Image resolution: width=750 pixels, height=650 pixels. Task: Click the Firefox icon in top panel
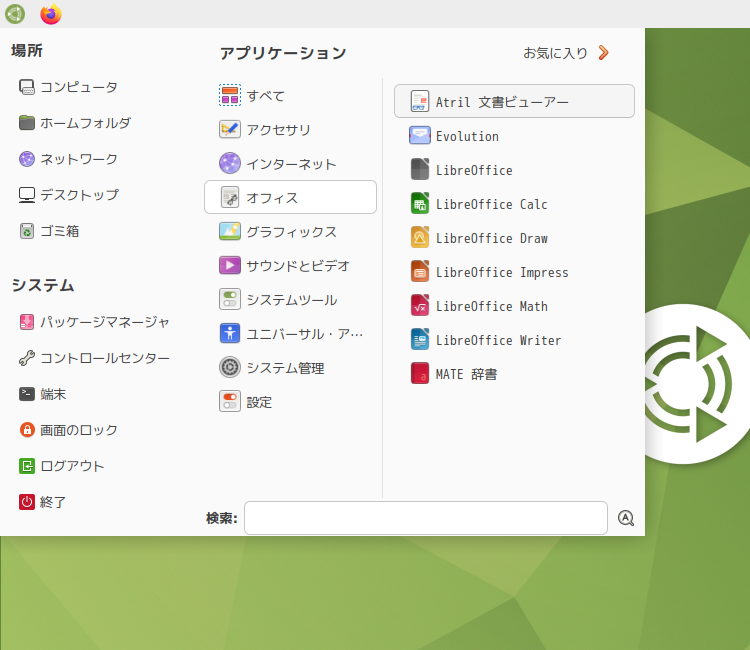point(51,14)
